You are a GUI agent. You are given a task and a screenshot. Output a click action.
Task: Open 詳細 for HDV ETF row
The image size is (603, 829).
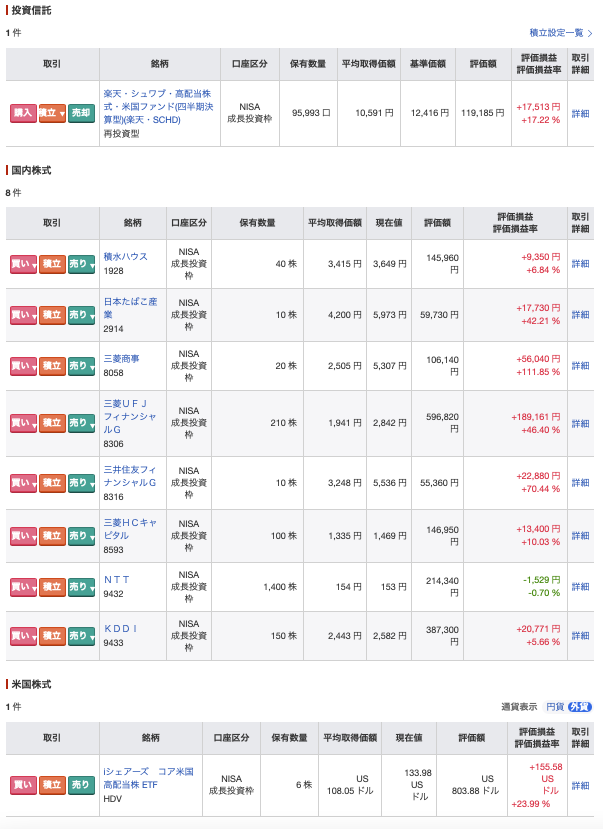580,786
